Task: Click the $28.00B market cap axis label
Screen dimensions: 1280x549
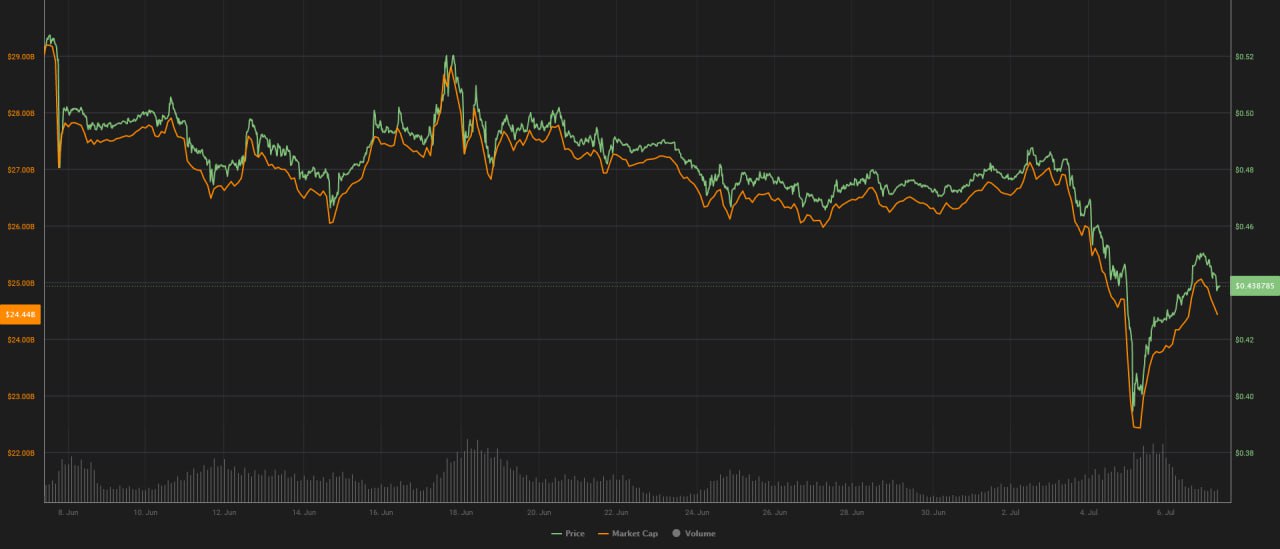Action: (20, 114)
